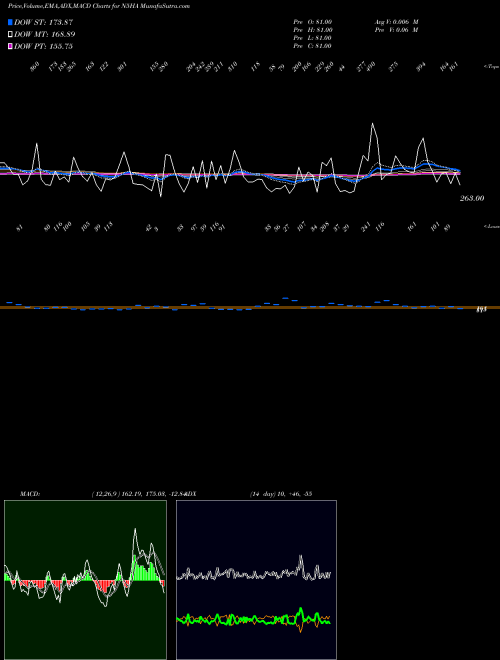Open the ADX indicator panel
This screenshot has height=660, width=500.
[256, 580]
